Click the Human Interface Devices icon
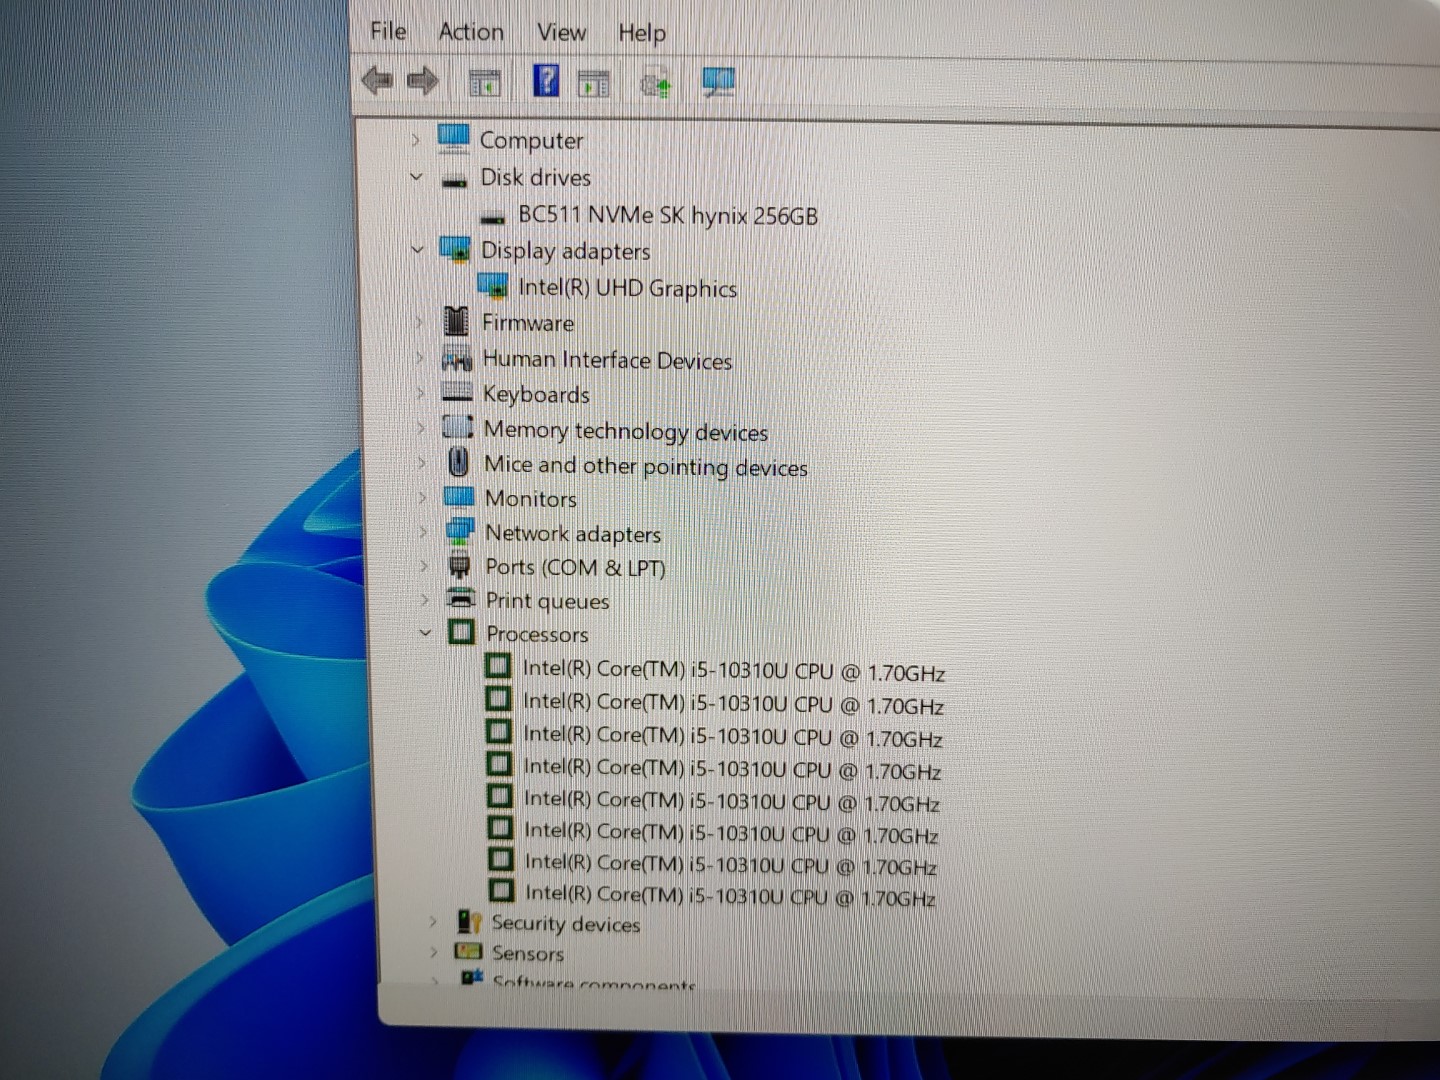Viewport: 1440px width, 1080px height. click(x=457, y=358)
